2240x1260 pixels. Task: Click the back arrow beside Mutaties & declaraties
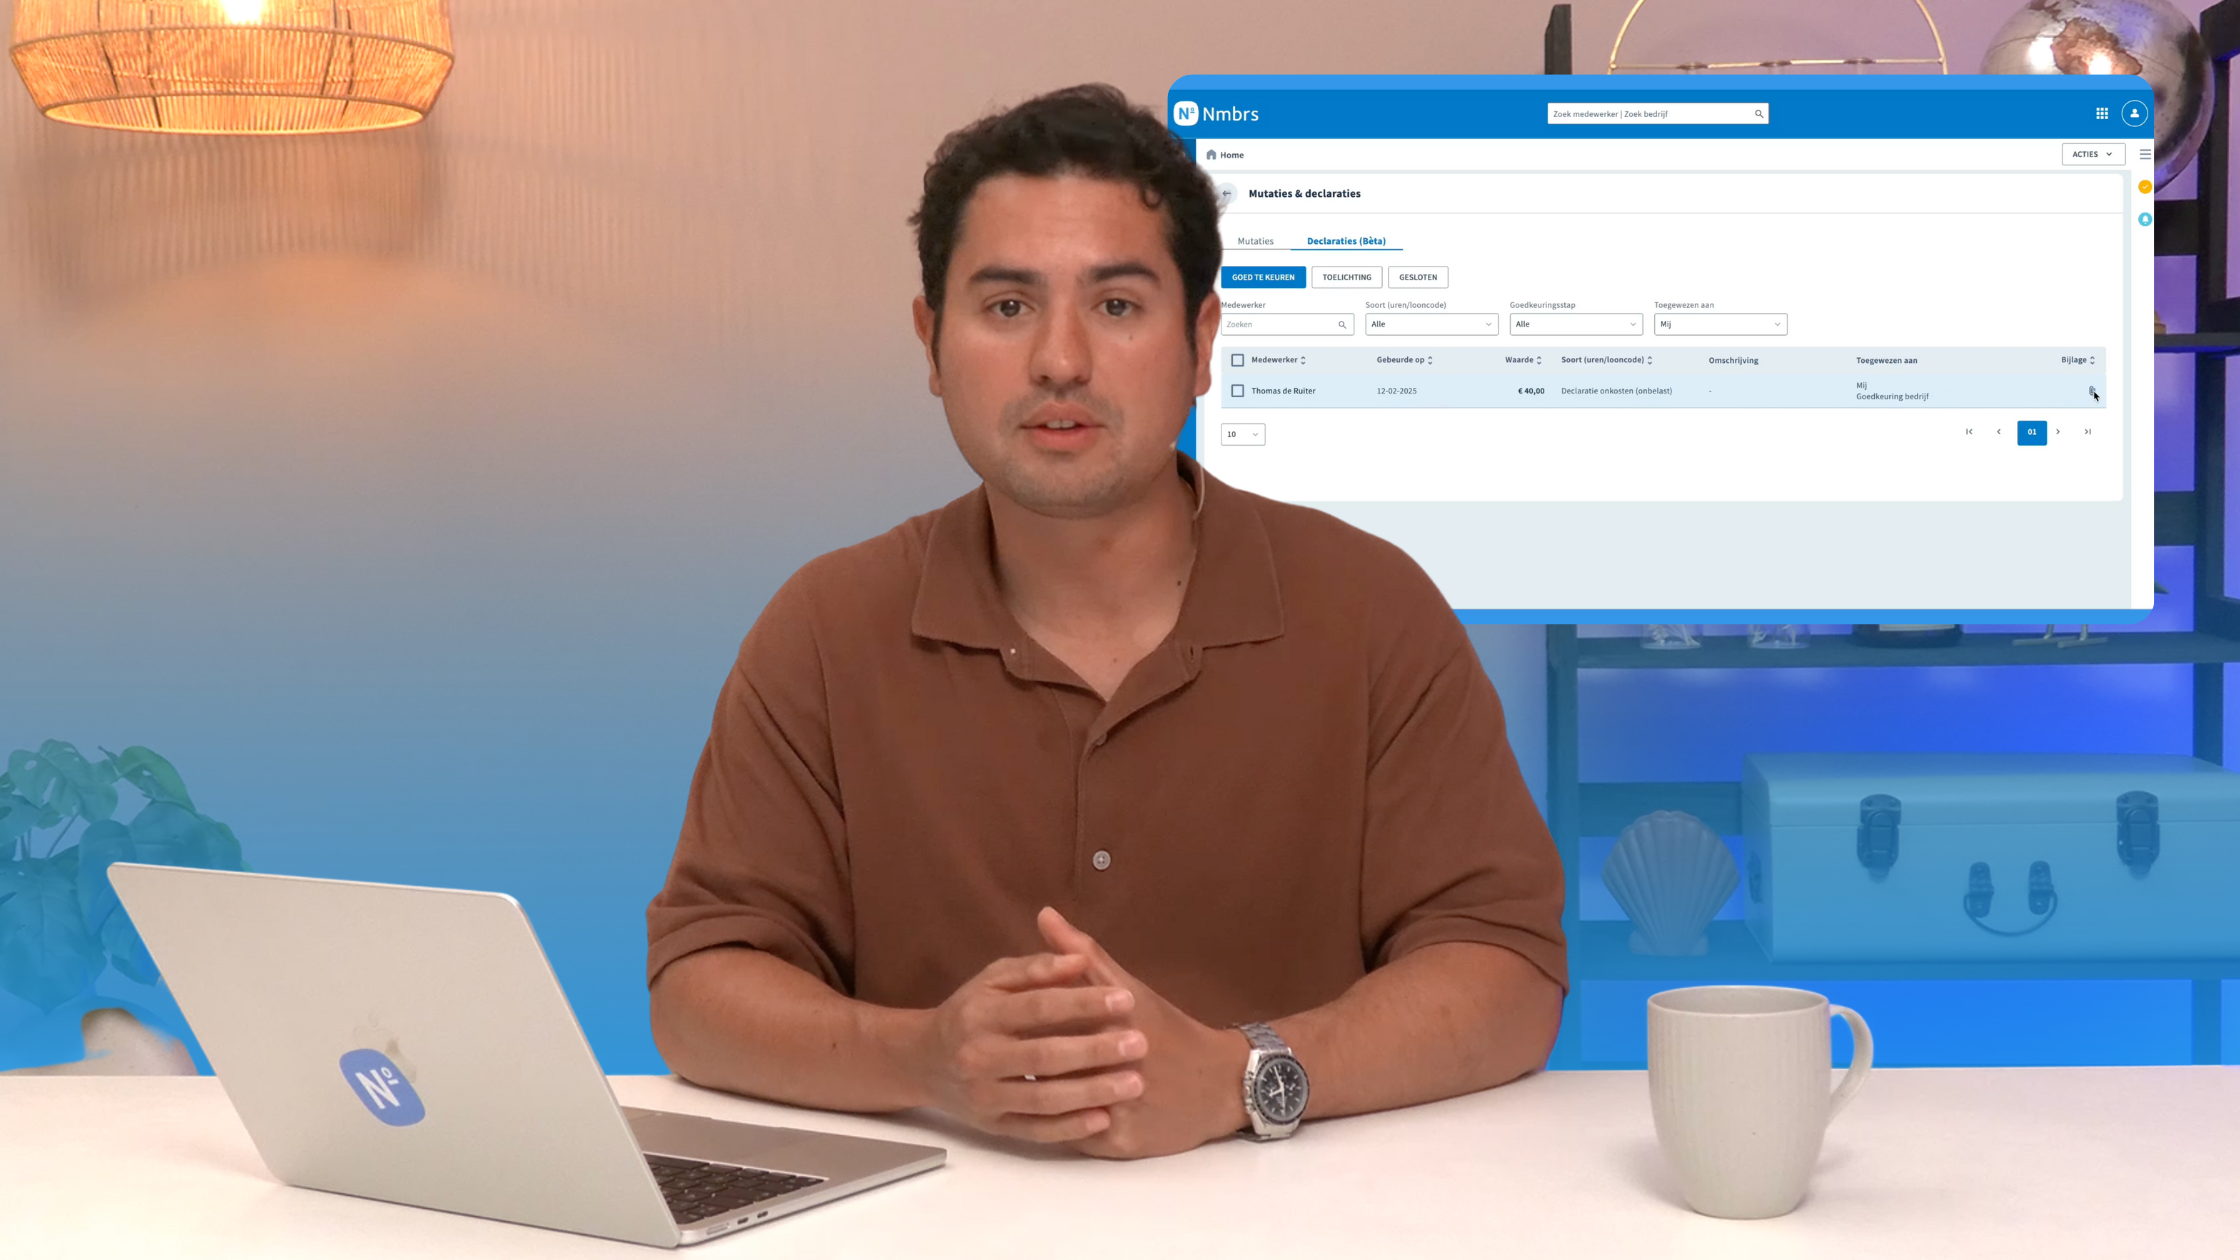(1226, 193)
